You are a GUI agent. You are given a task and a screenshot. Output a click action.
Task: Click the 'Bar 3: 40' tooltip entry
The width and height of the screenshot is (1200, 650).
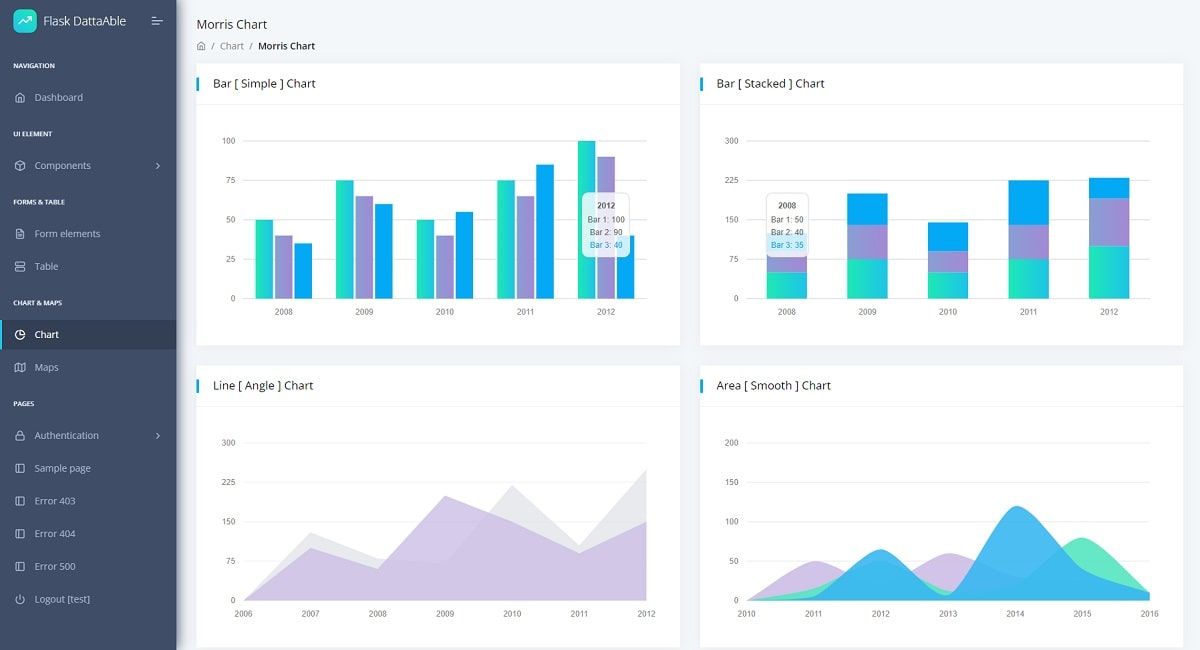point(606,245)
